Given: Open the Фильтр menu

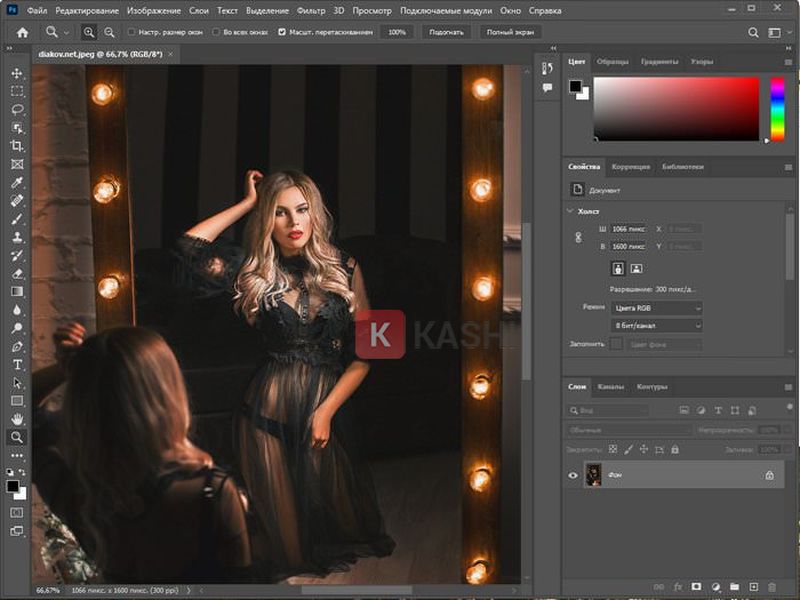Looking at the screenshot, I should (x=311, y=11).
